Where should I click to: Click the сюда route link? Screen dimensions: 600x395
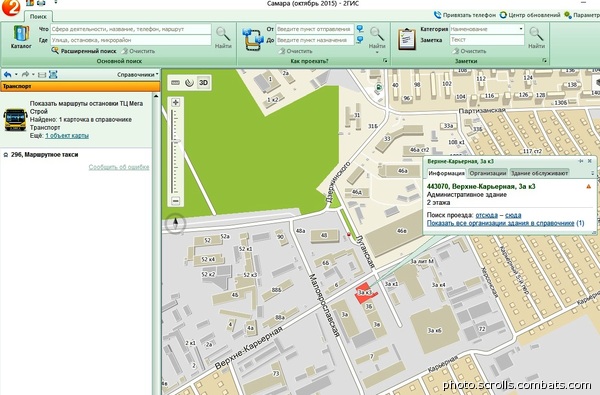[x=513, y=215]
